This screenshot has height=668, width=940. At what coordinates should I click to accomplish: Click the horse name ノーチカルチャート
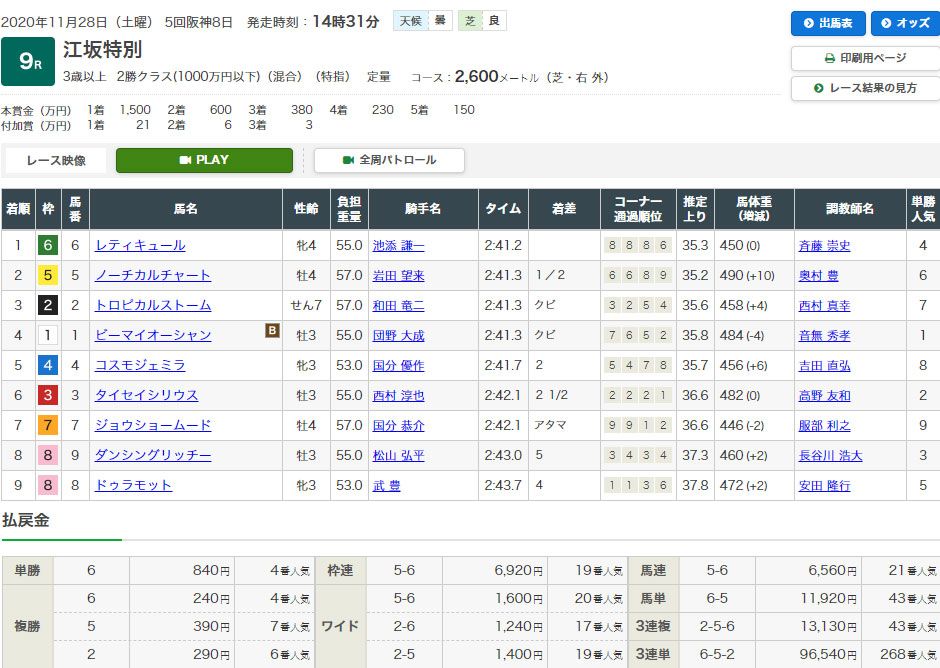(153, 275)
